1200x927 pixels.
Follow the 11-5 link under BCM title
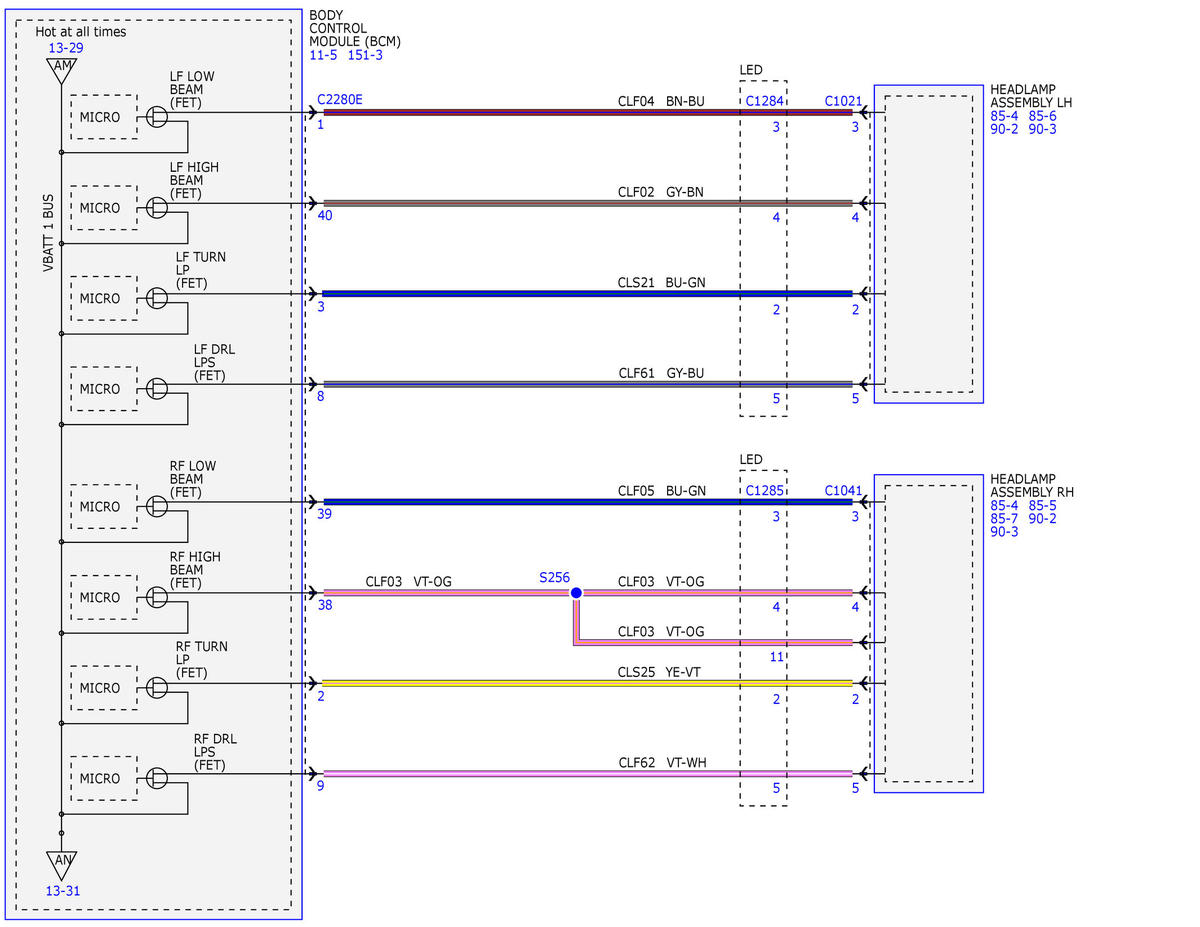[324, 55]
